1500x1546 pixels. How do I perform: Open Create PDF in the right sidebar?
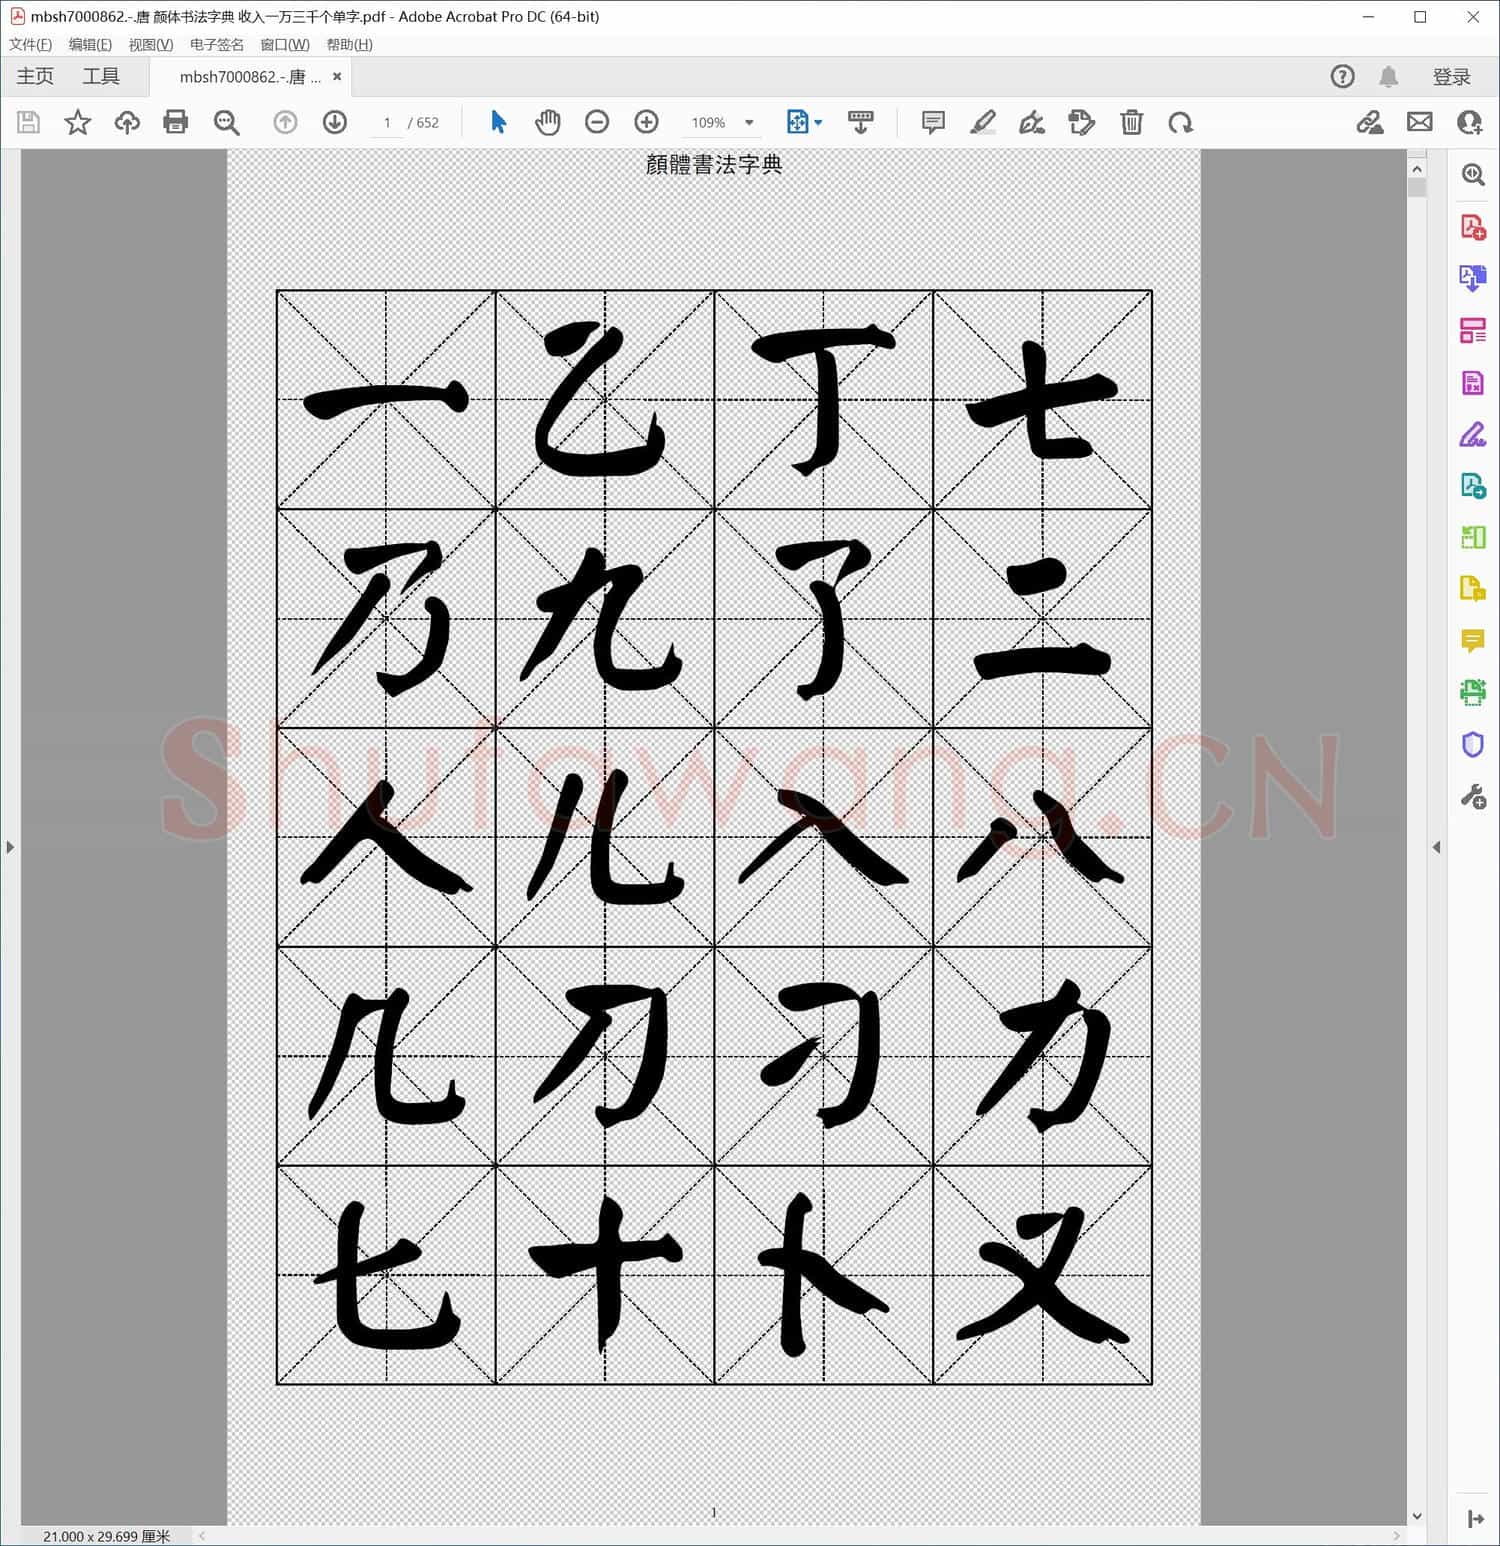1472,228
